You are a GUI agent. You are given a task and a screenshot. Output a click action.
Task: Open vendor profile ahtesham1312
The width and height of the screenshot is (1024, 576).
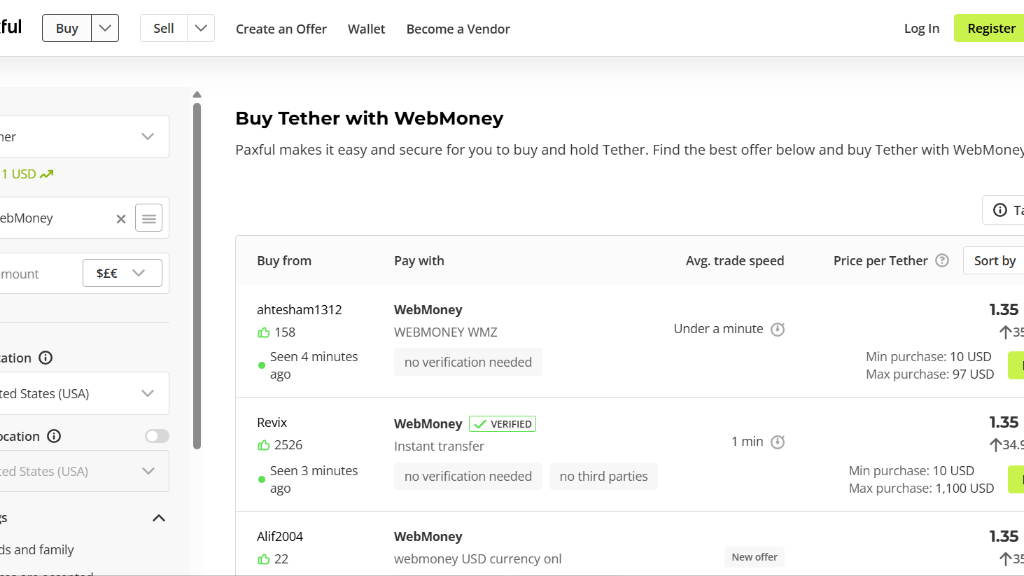tap(299, 310)
